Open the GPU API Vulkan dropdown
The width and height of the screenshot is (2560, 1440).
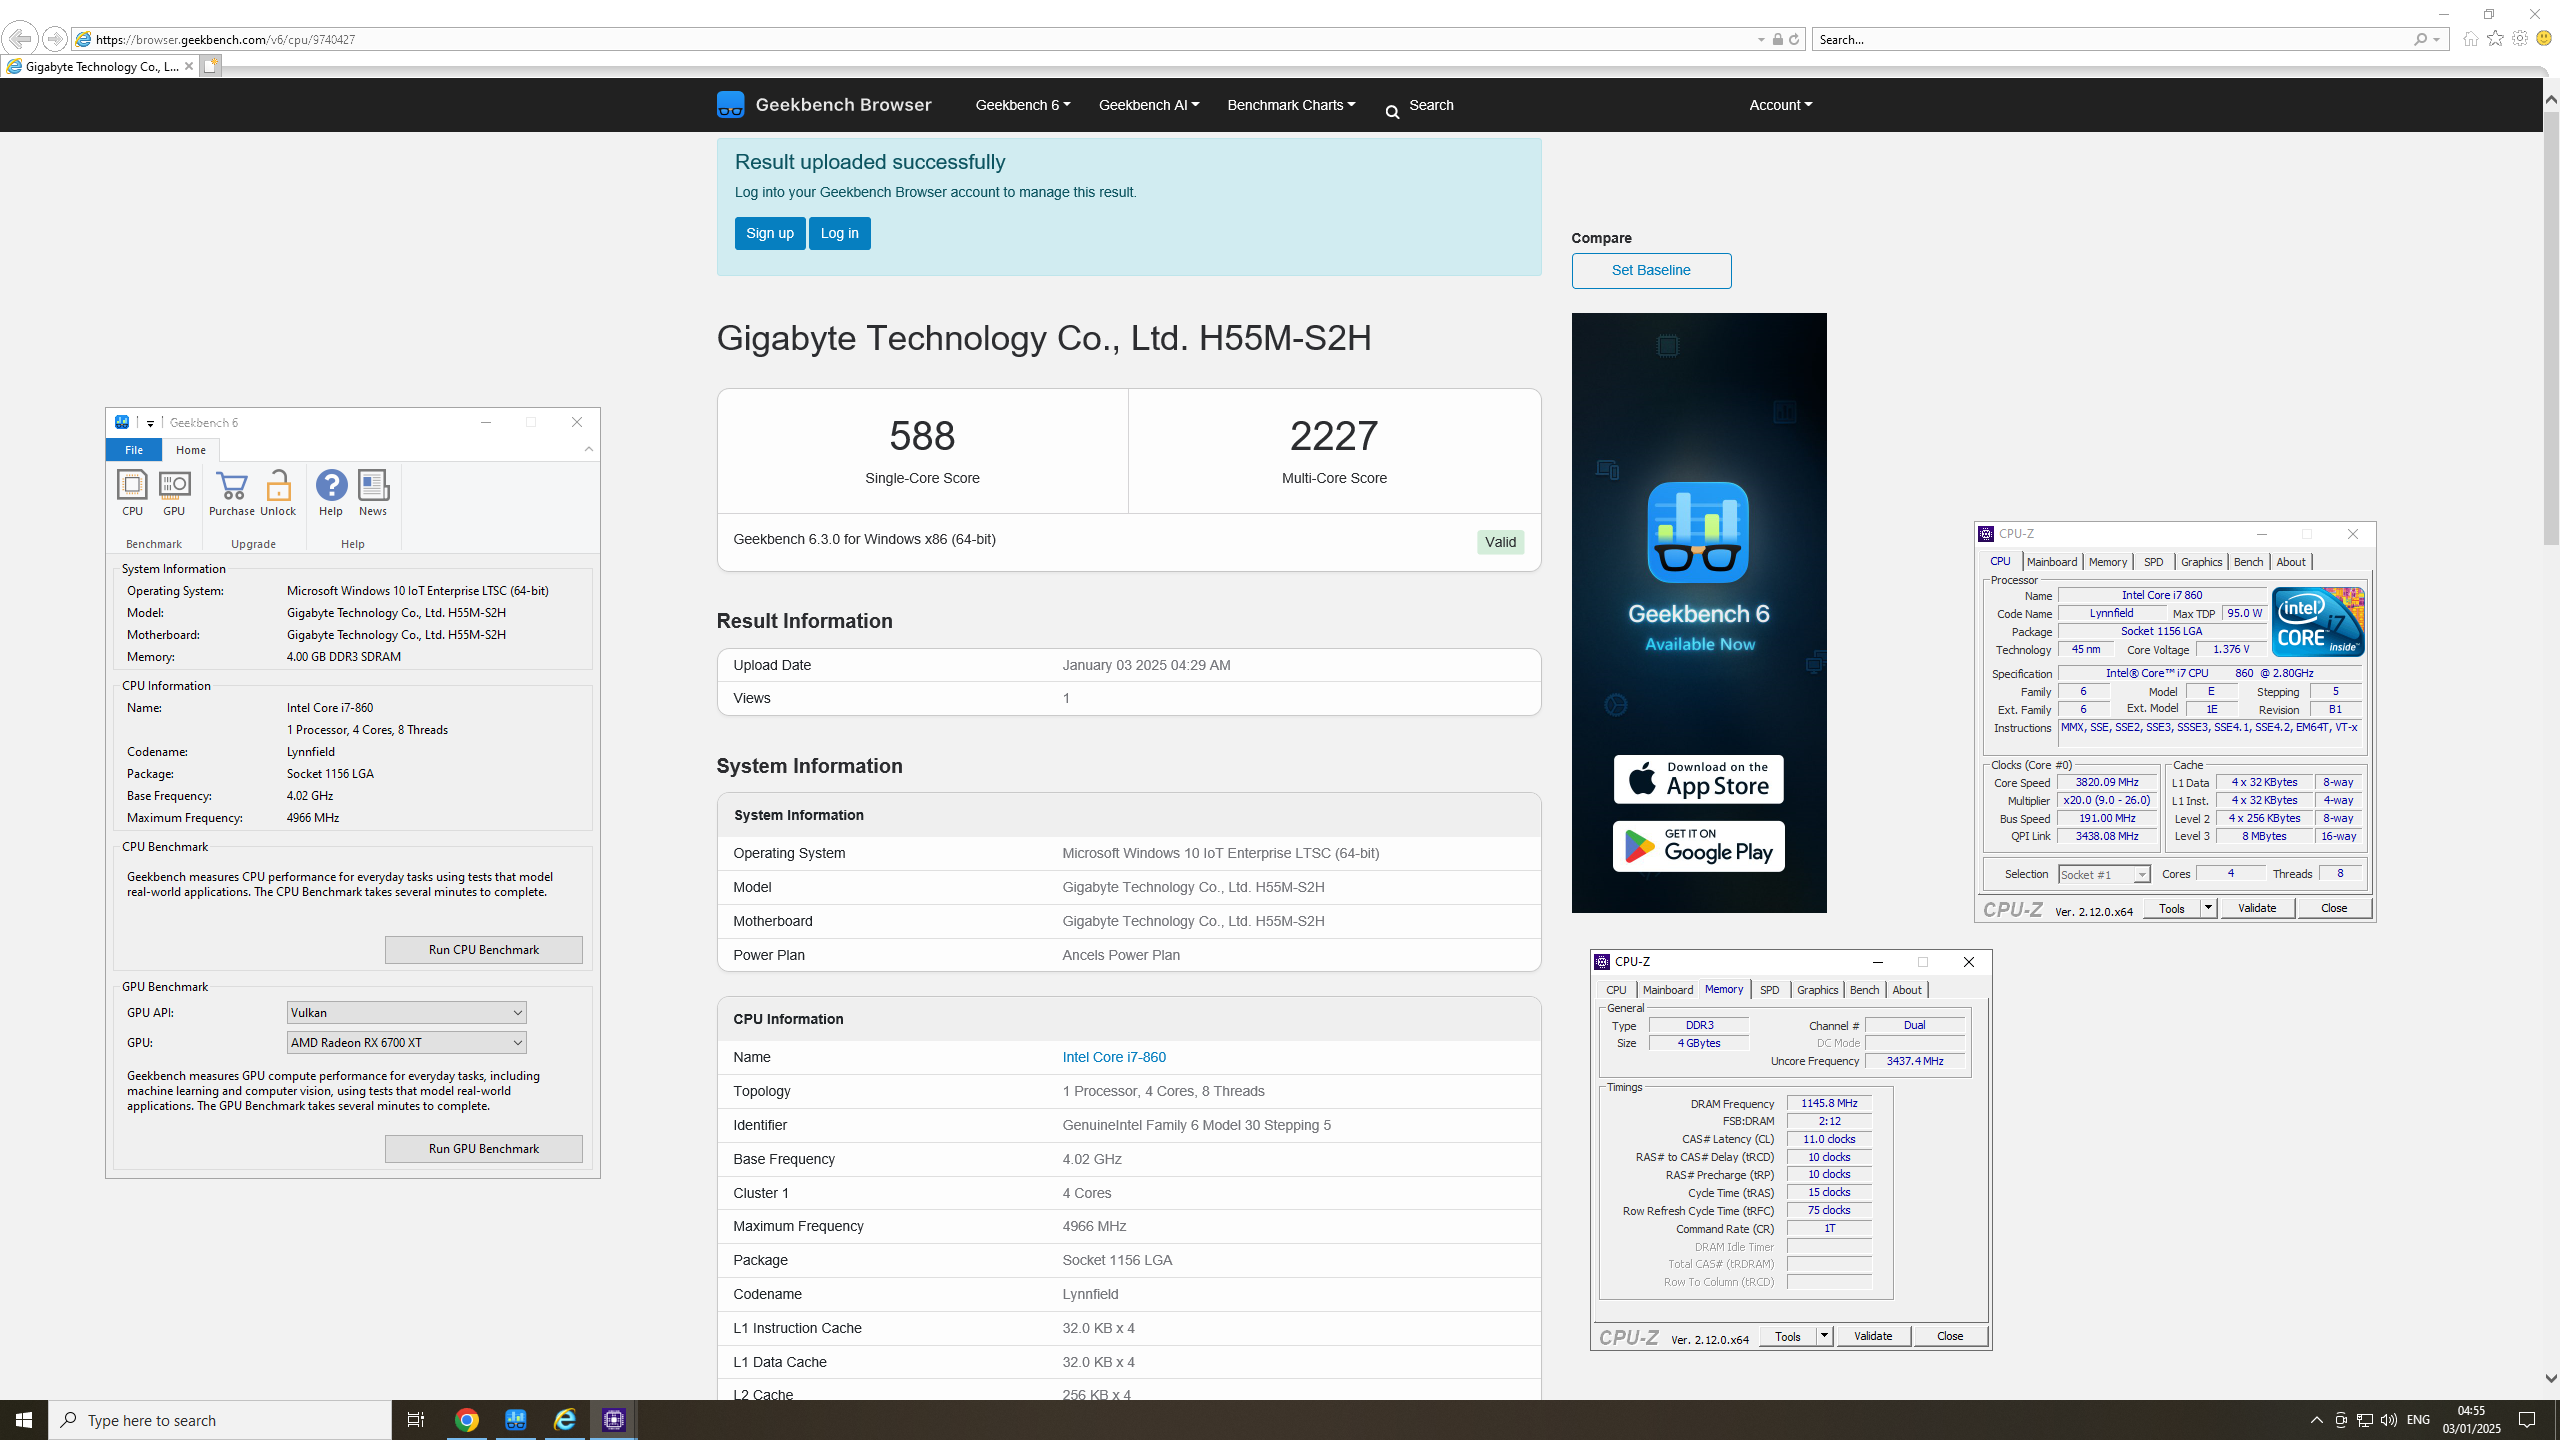pyautogui.click(x=406, y=1013)
